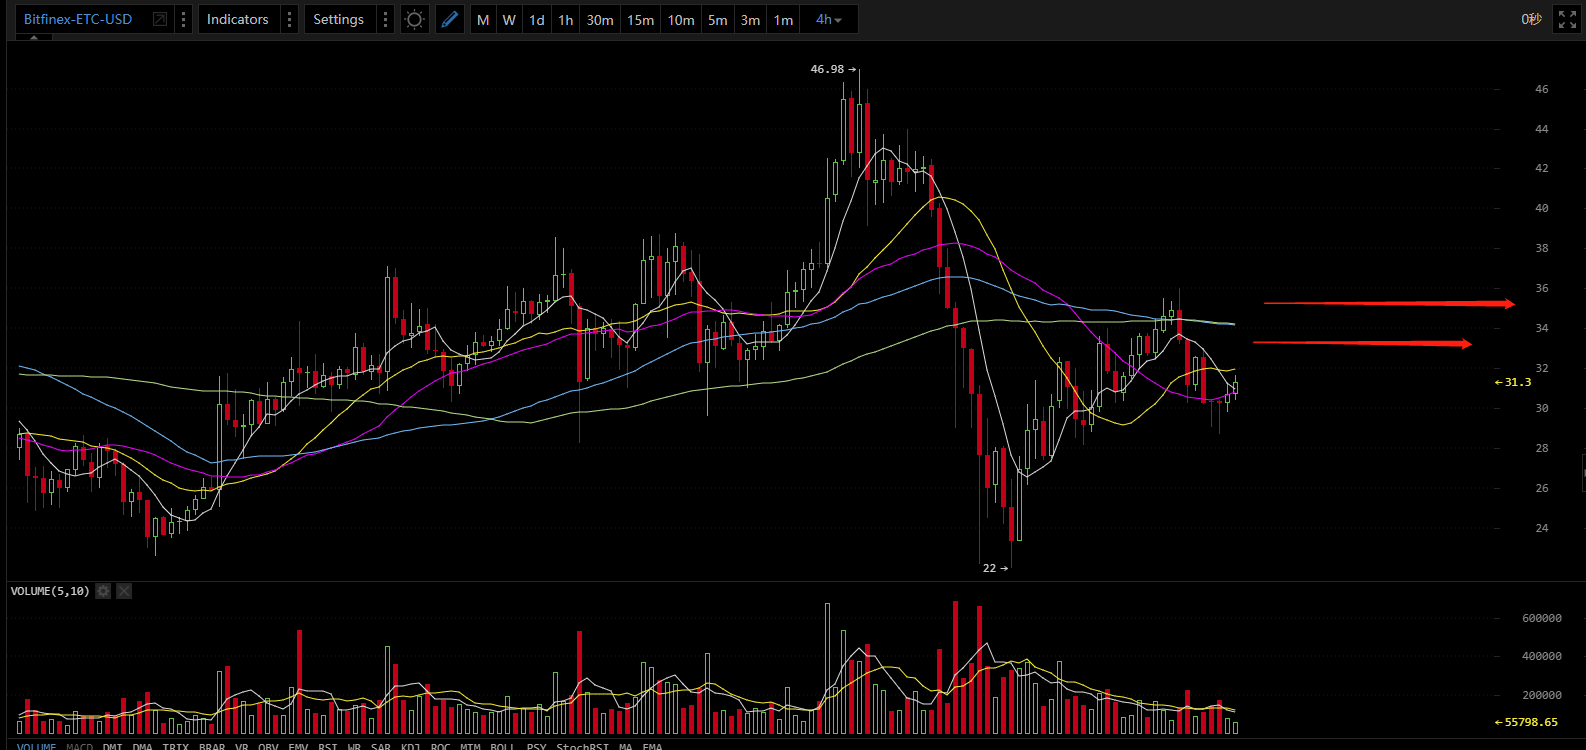Viewport: 1586px width, 750px height.
Task: Open VOLUME indicator gear settings
Action: click(103, 591)
